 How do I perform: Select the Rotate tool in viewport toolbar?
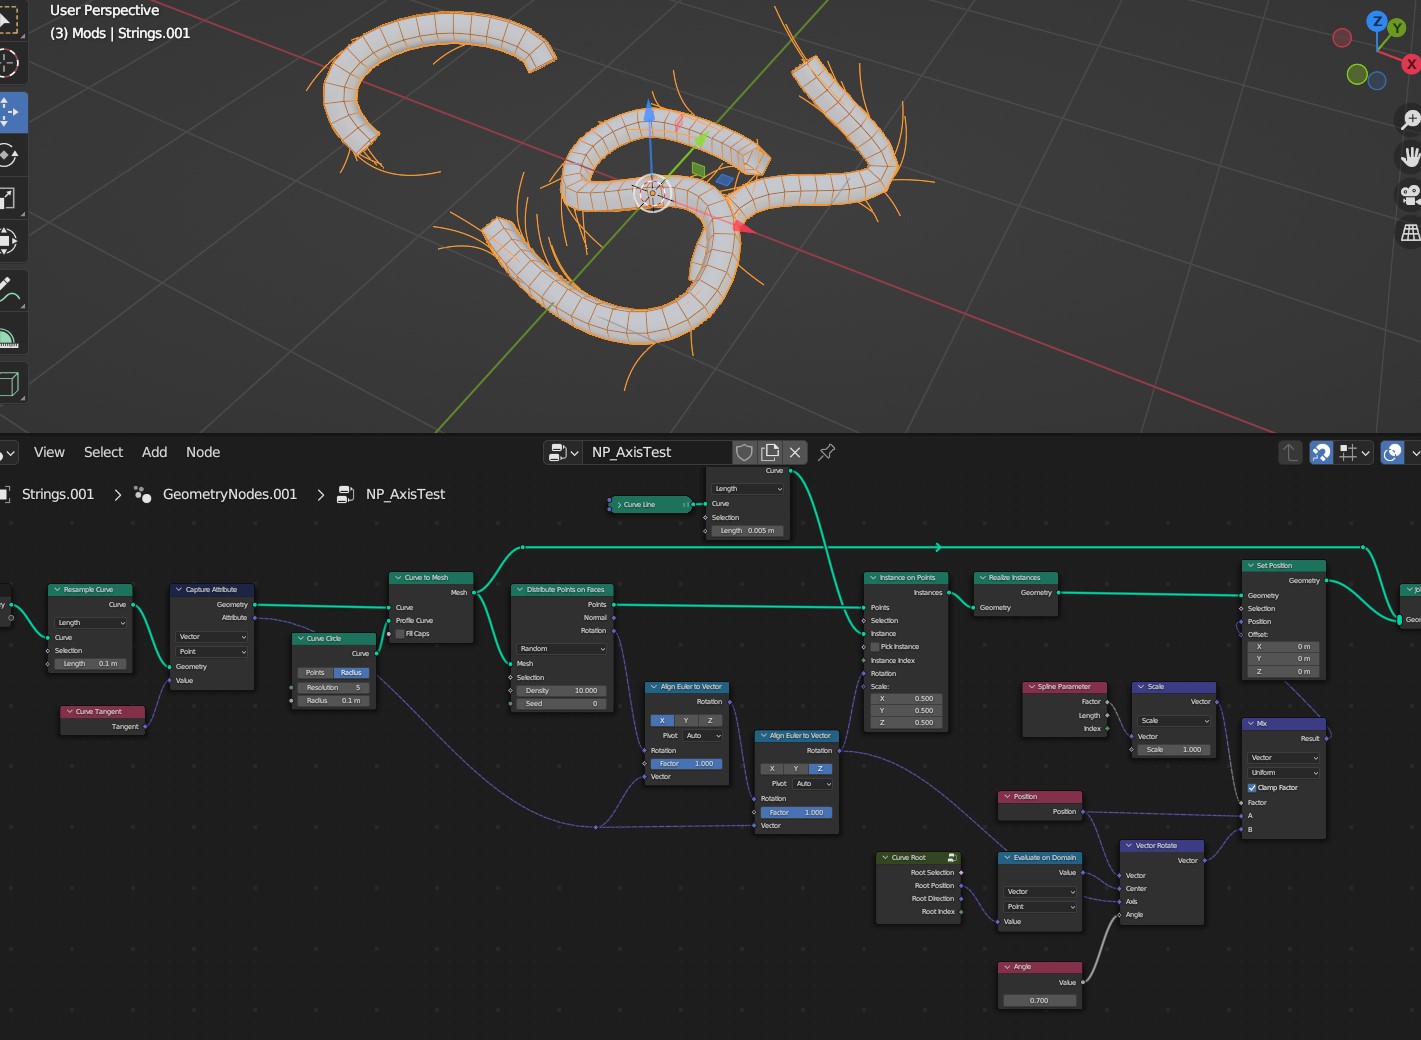(8, 155)
